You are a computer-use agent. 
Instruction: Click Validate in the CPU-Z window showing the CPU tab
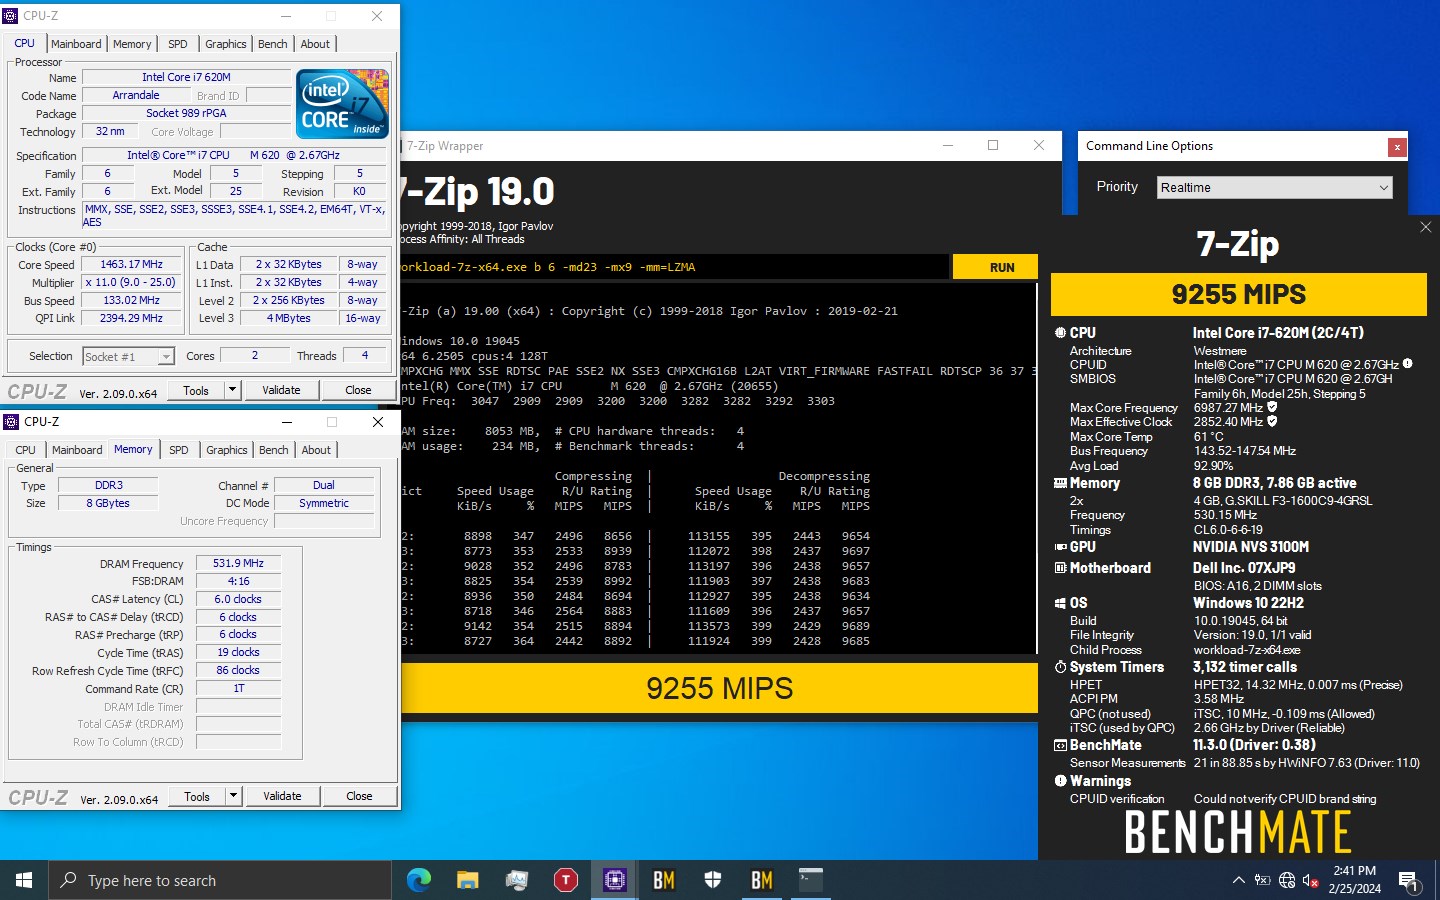[281, 390]
